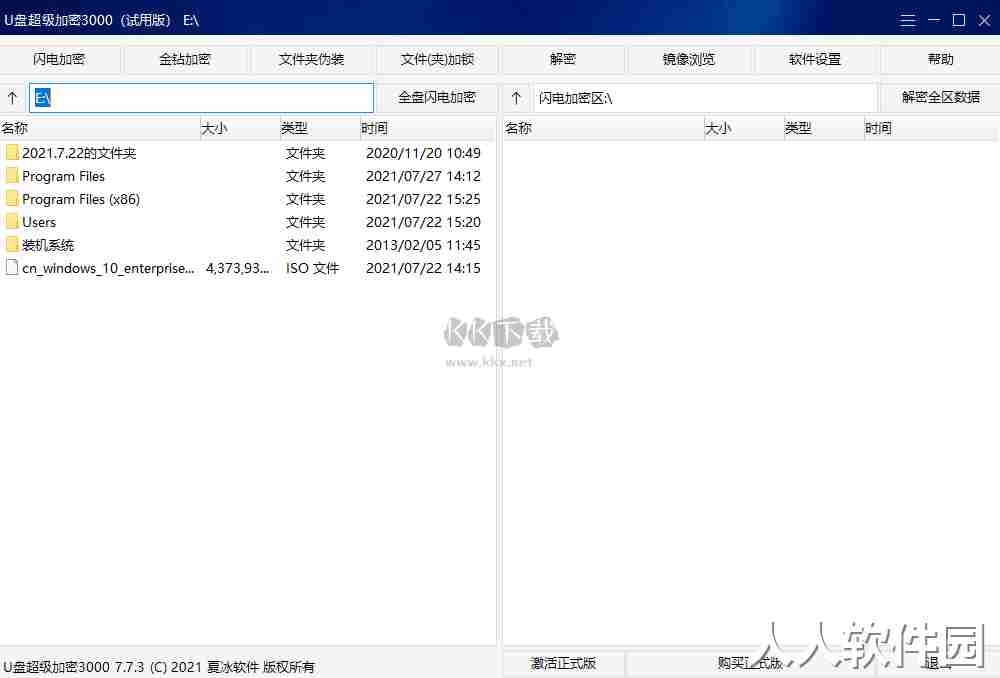Select the Program Files (x86) name

81,199
